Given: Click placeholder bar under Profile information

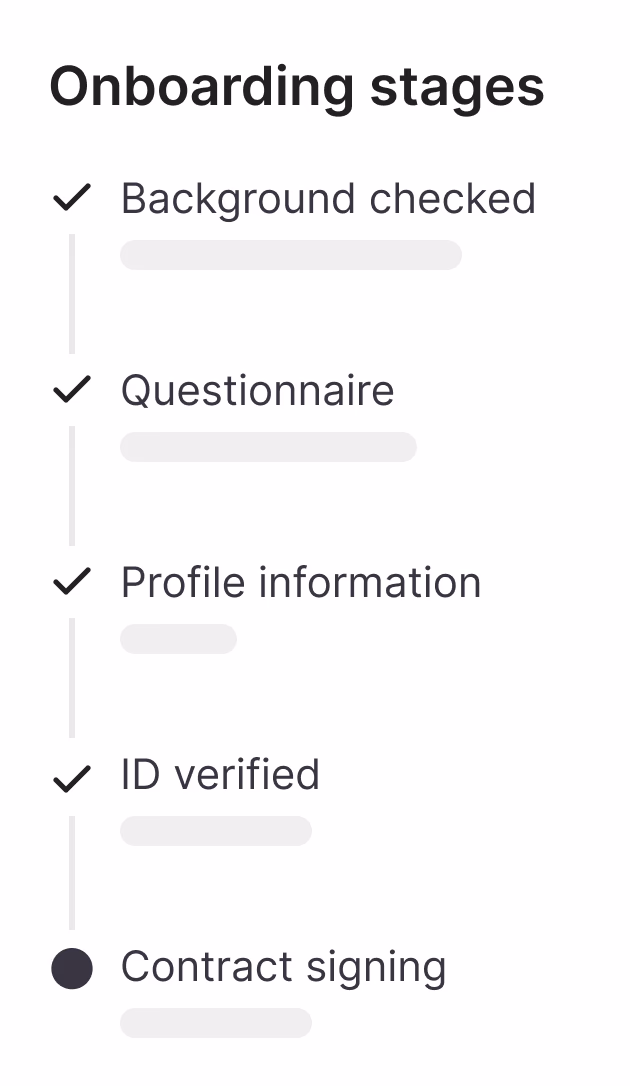Looking at the screenshot, I should click(178, 639).
